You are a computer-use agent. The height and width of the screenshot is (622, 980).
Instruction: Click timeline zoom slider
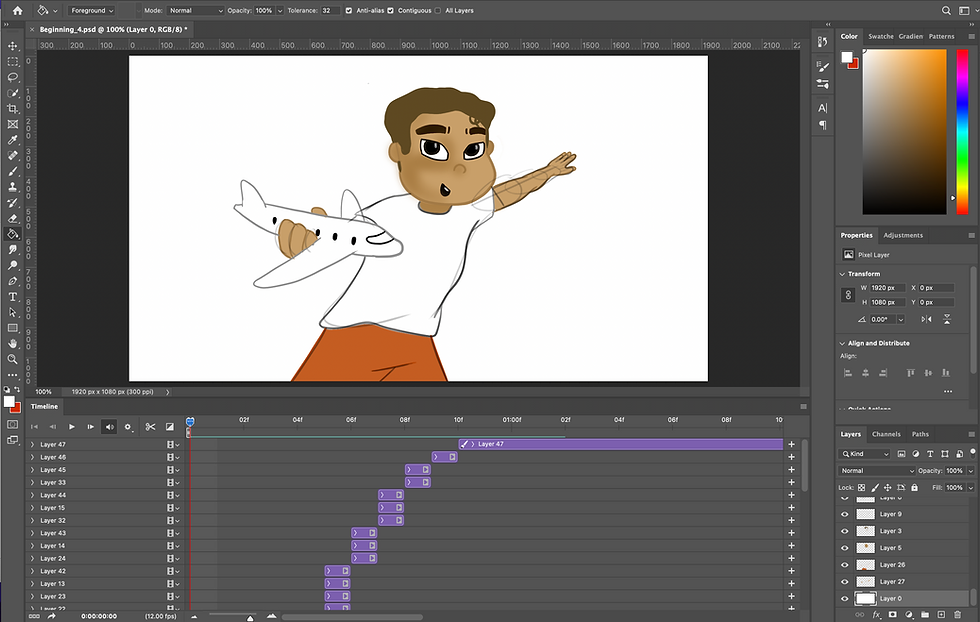point(250,618)
